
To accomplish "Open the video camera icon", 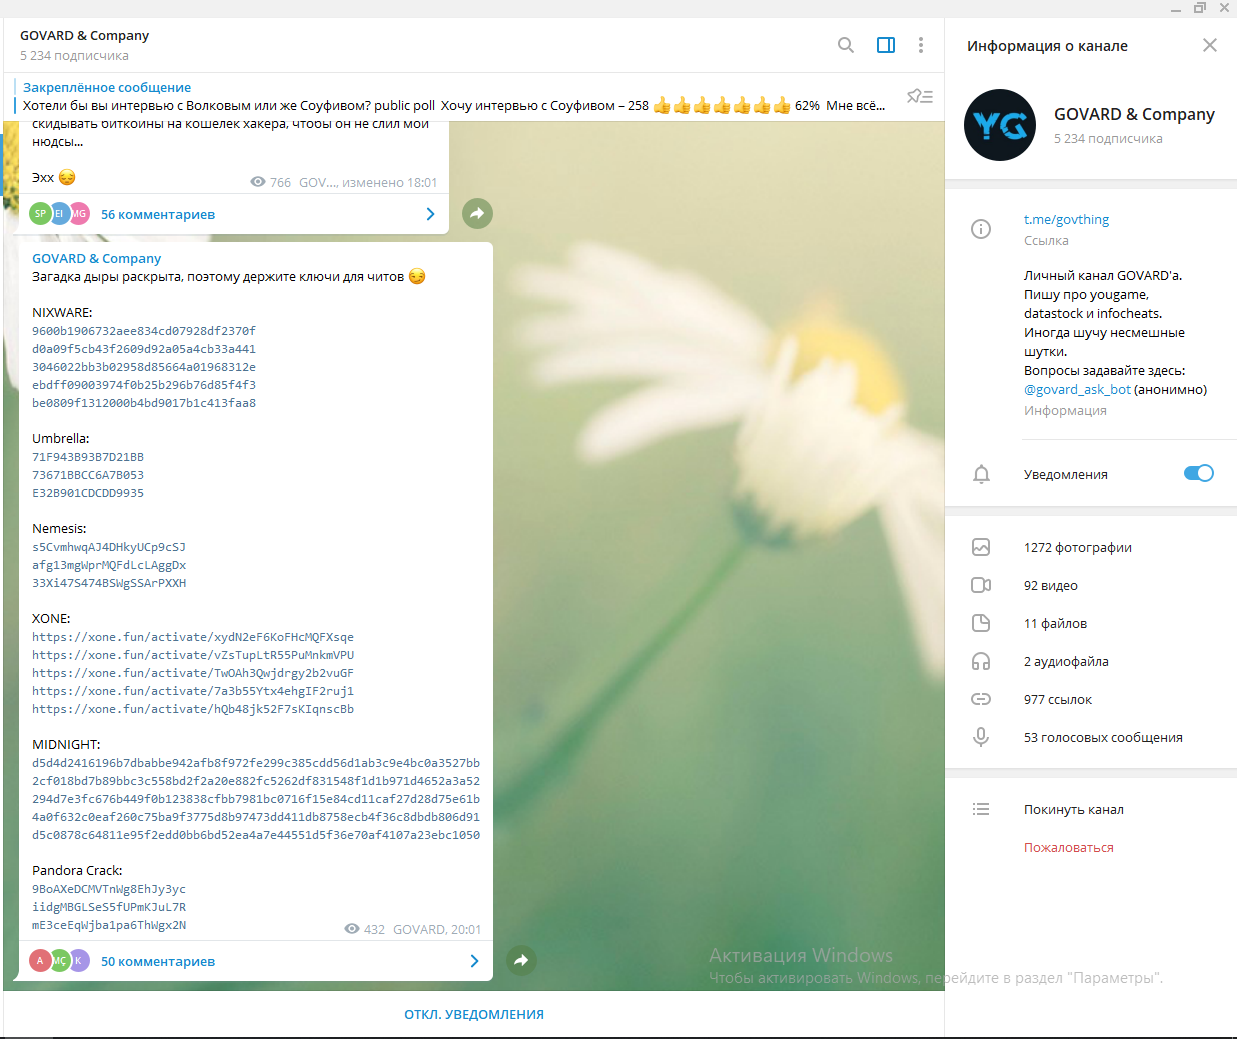I will [981, 585].
